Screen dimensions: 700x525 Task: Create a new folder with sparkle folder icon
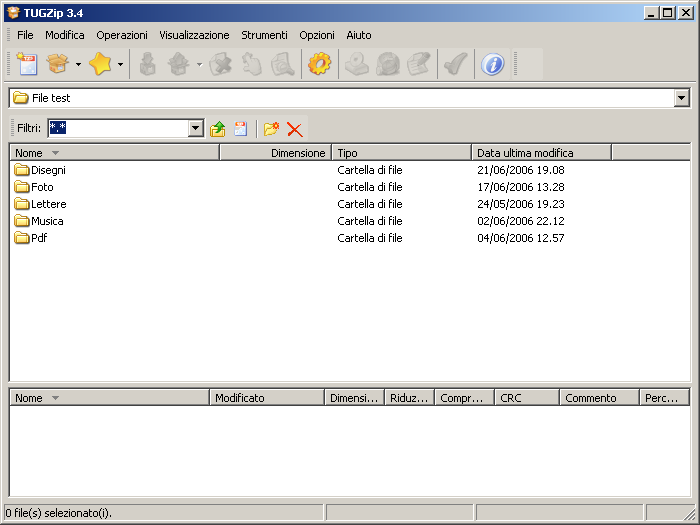pos(271,129)
